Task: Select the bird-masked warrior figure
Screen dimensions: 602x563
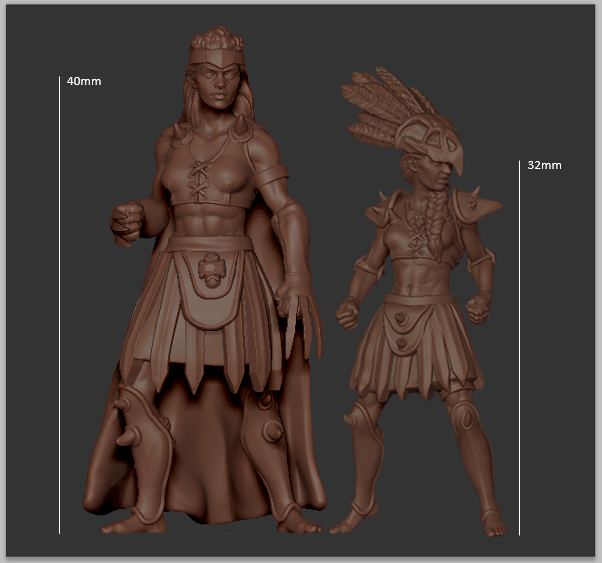Action: coord(418,301)
